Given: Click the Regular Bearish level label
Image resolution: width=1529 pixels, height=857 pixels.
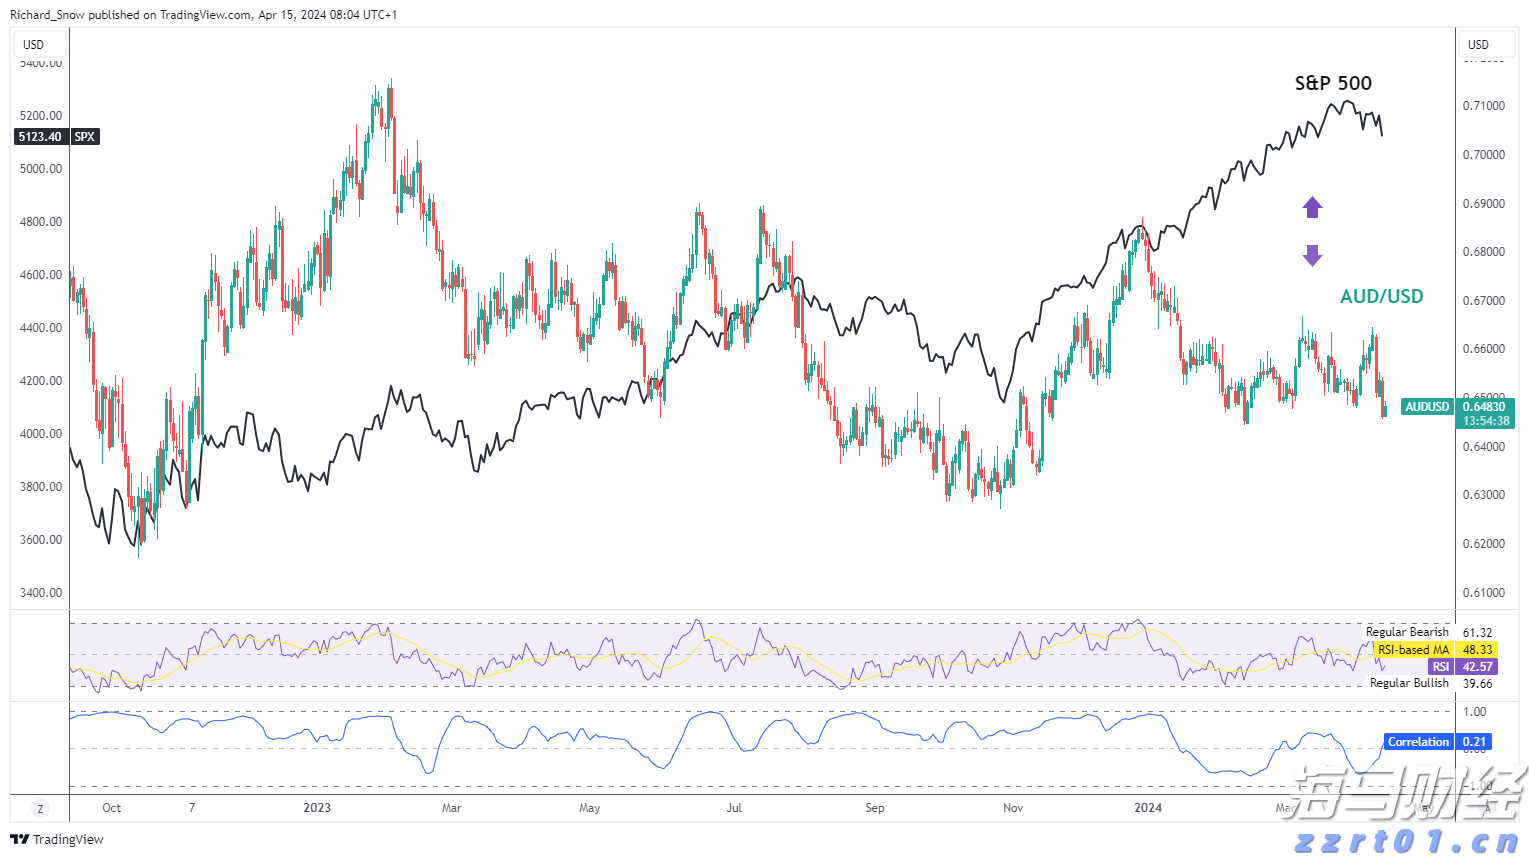Looking at the screenshot, I should click(1407, 631).
